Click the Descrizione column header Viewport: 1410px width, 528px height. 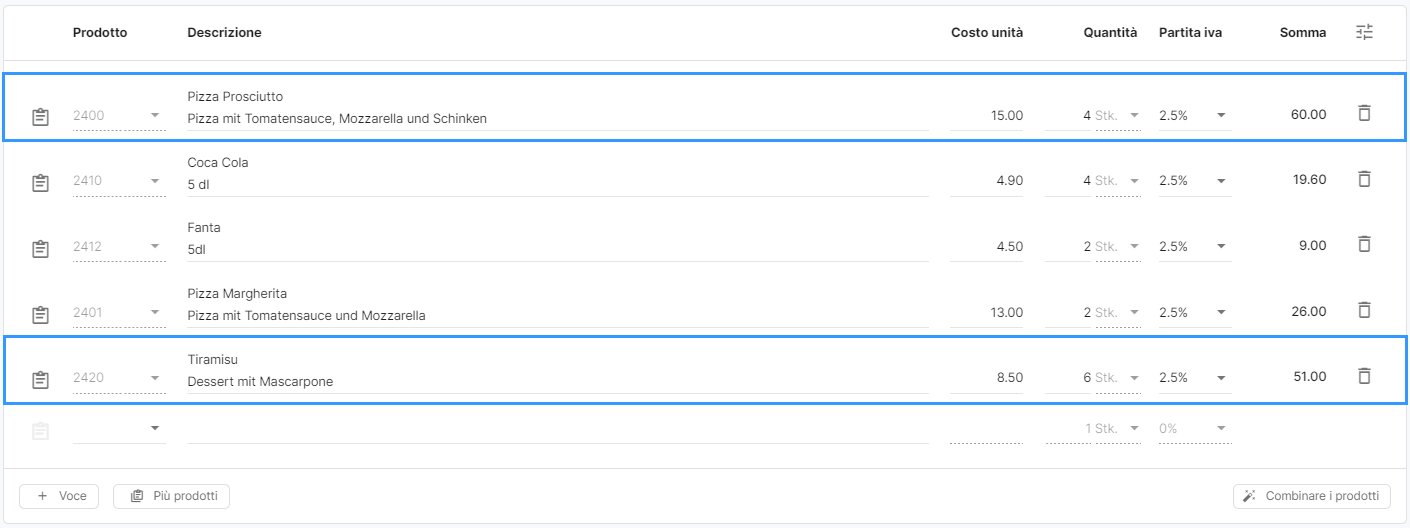[224, 32]
